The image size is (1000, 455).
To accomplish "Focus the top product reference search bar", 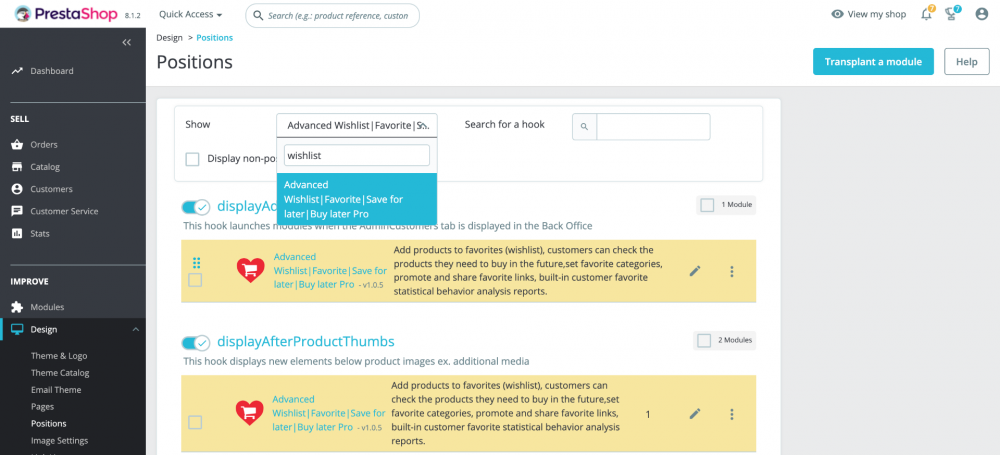I will pos(332,15).
